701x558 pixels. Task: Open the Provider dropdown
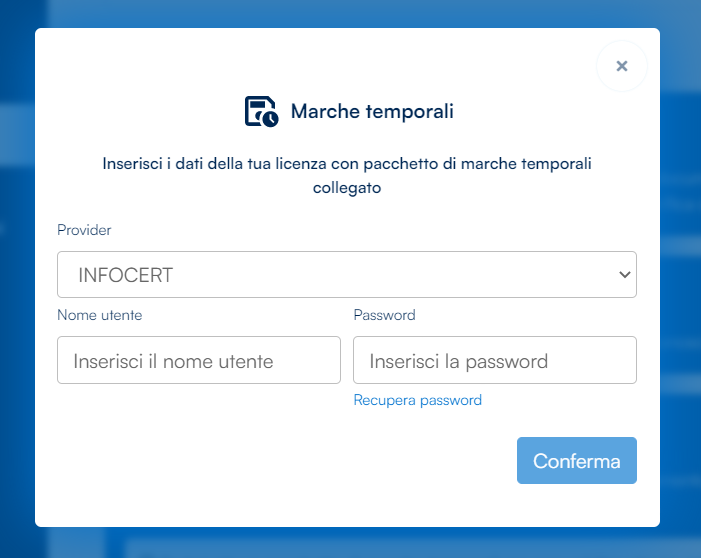[x=346, y=274]
